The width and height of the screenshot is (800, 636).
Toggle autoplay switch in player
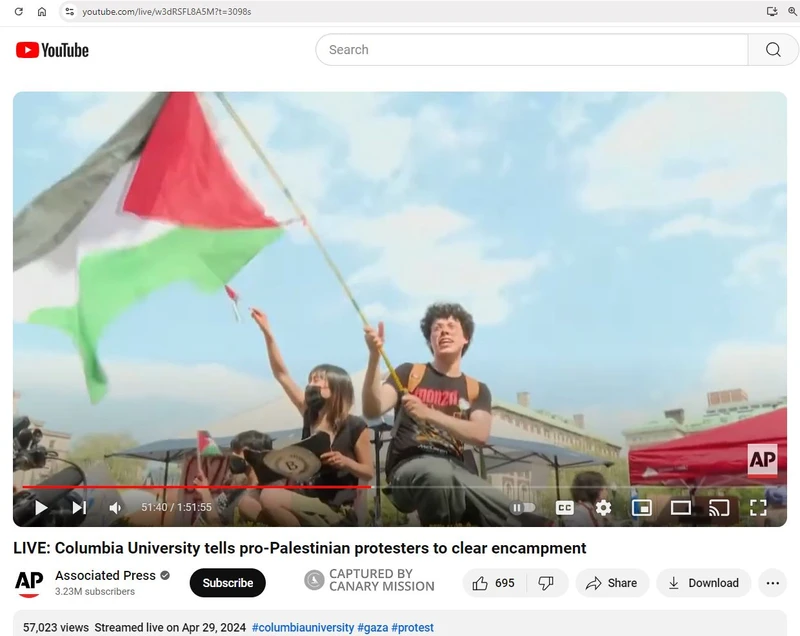(524, 508)
